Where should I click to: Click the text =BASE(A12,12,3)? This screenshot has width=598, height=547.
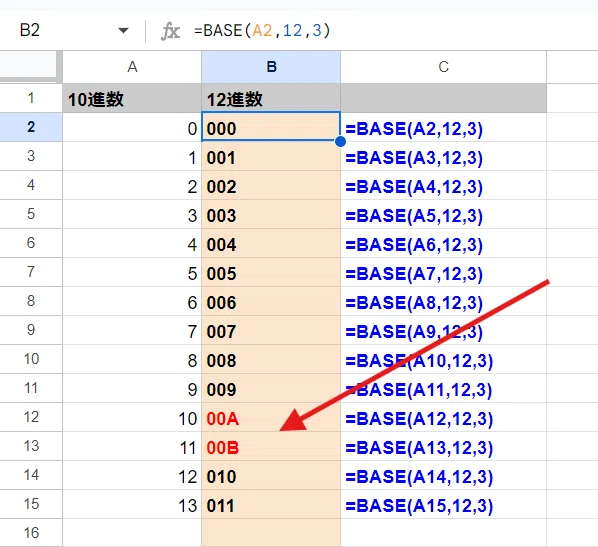(x=419, y=419)
